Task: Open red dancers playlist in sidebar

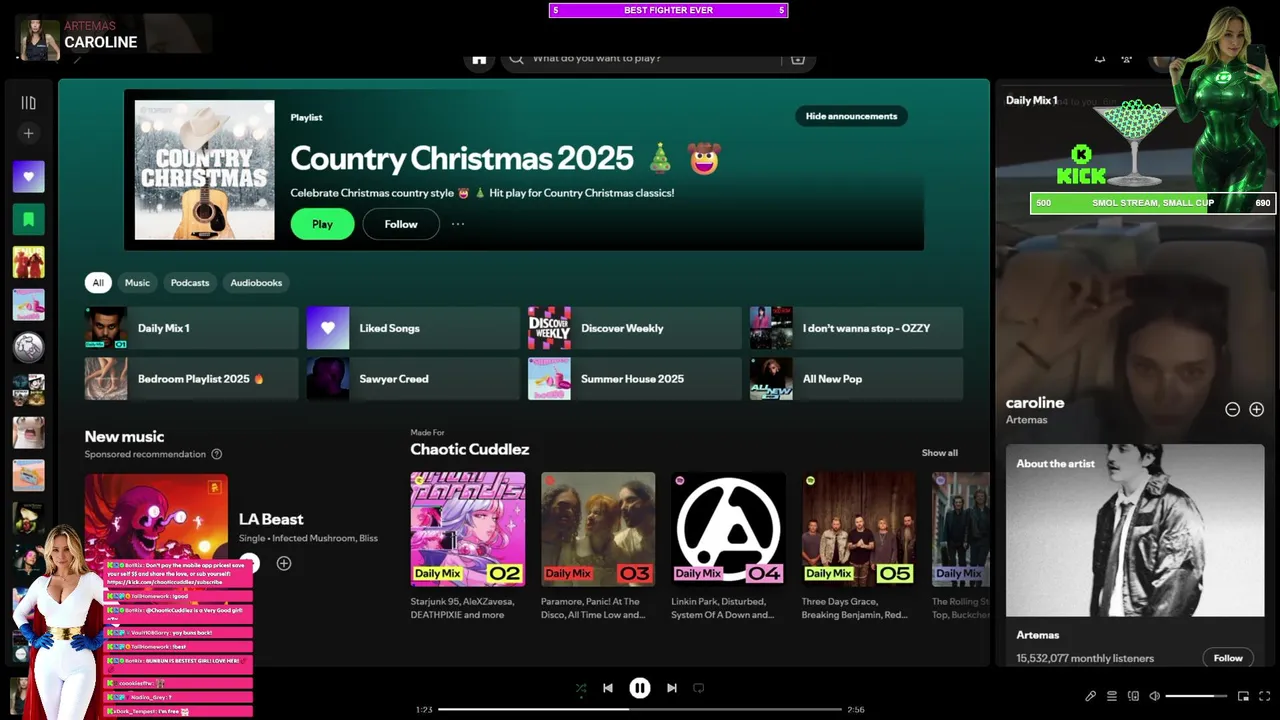Action: (x=28, y=262)
